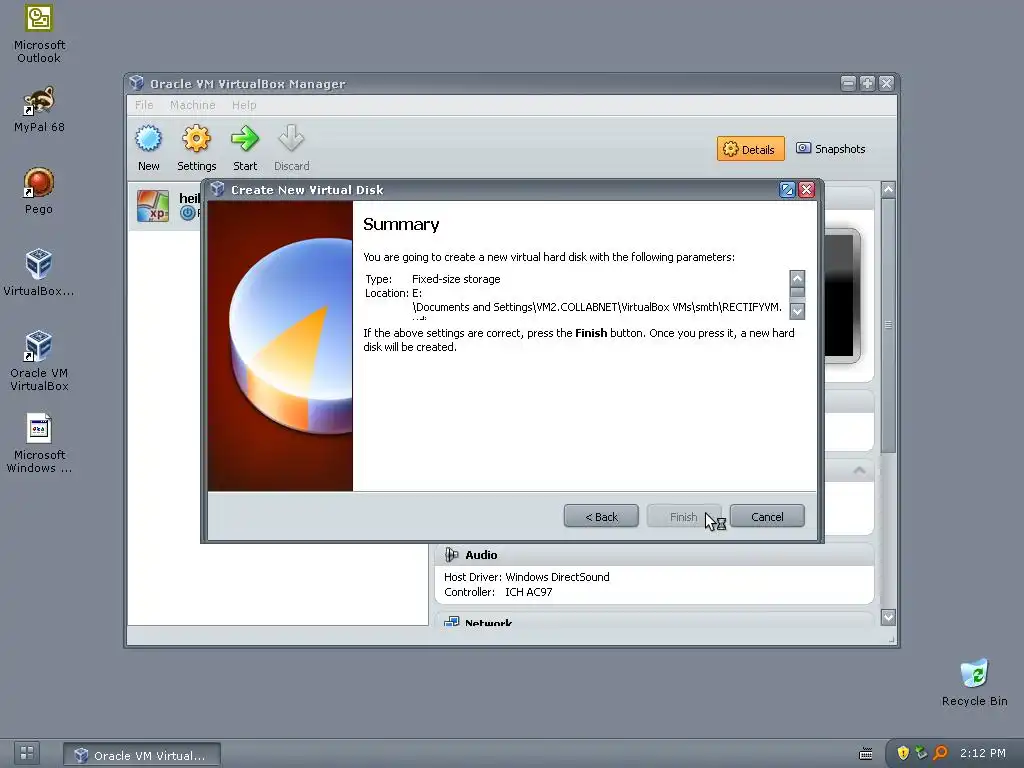The width and height of the screenshot is (1024, 768).
Task: Click the keyboard tray icon
Action: (866, 754)
